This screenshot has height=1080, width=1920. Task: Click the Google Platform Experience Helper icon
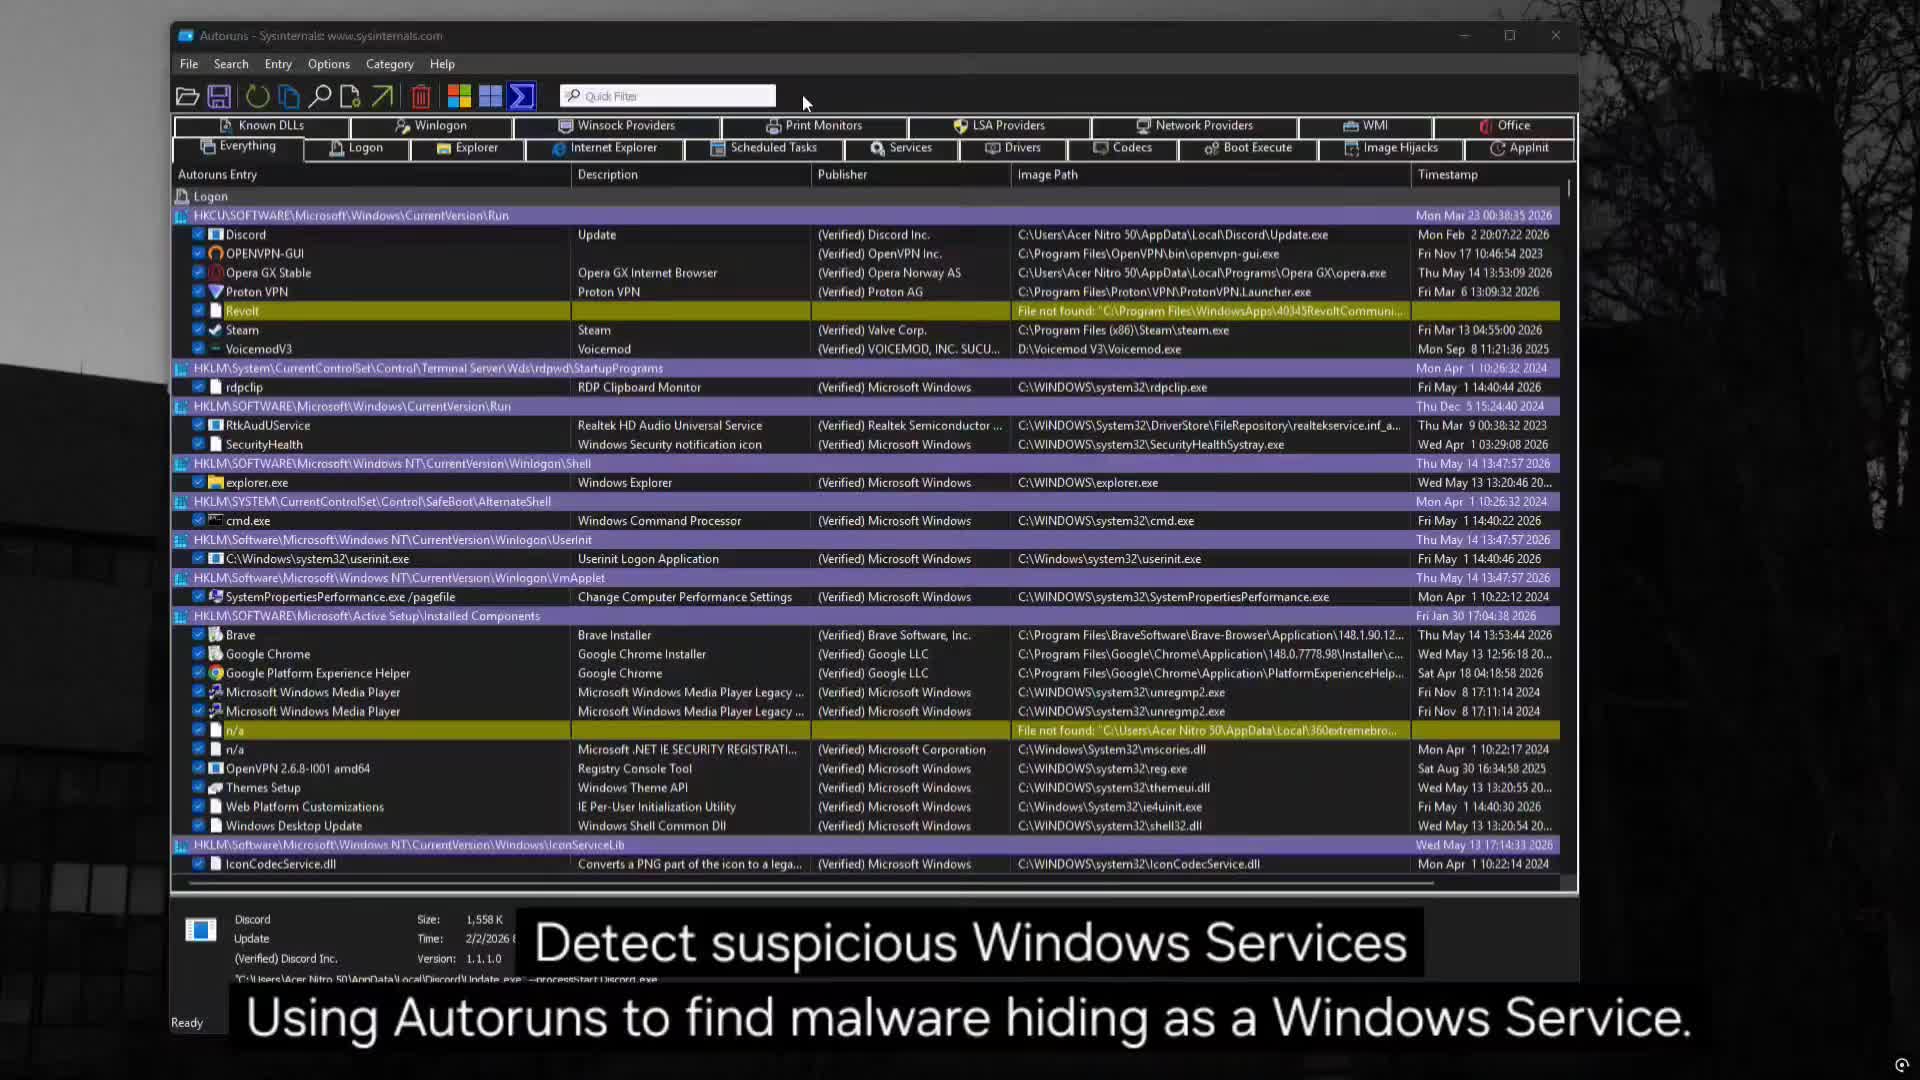[x=215, y=674]
